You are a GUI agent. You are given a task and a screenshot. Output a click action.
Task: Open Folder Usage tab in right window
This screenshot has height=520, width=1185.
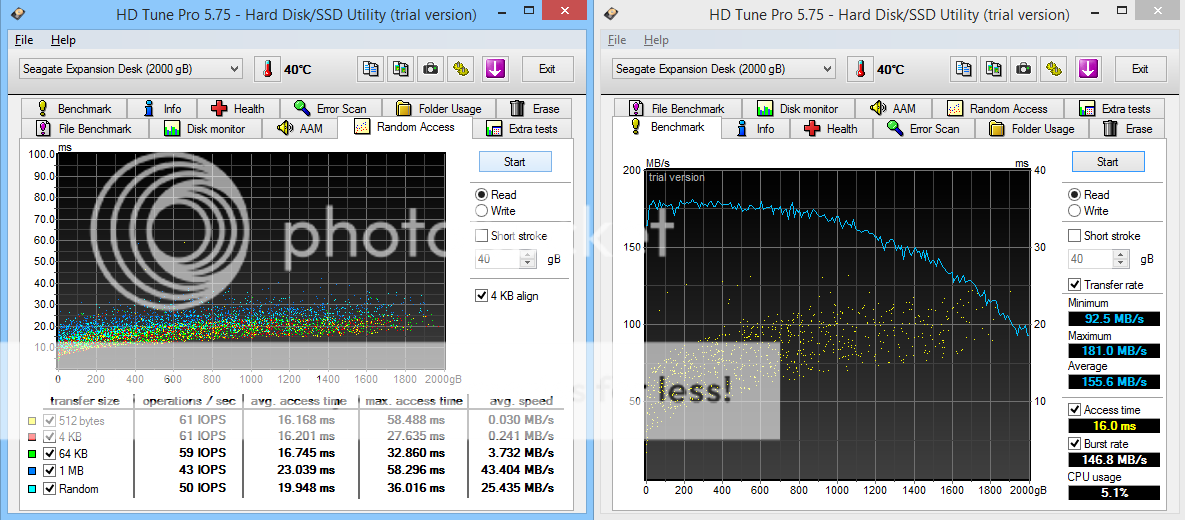tap(1032, 128)
